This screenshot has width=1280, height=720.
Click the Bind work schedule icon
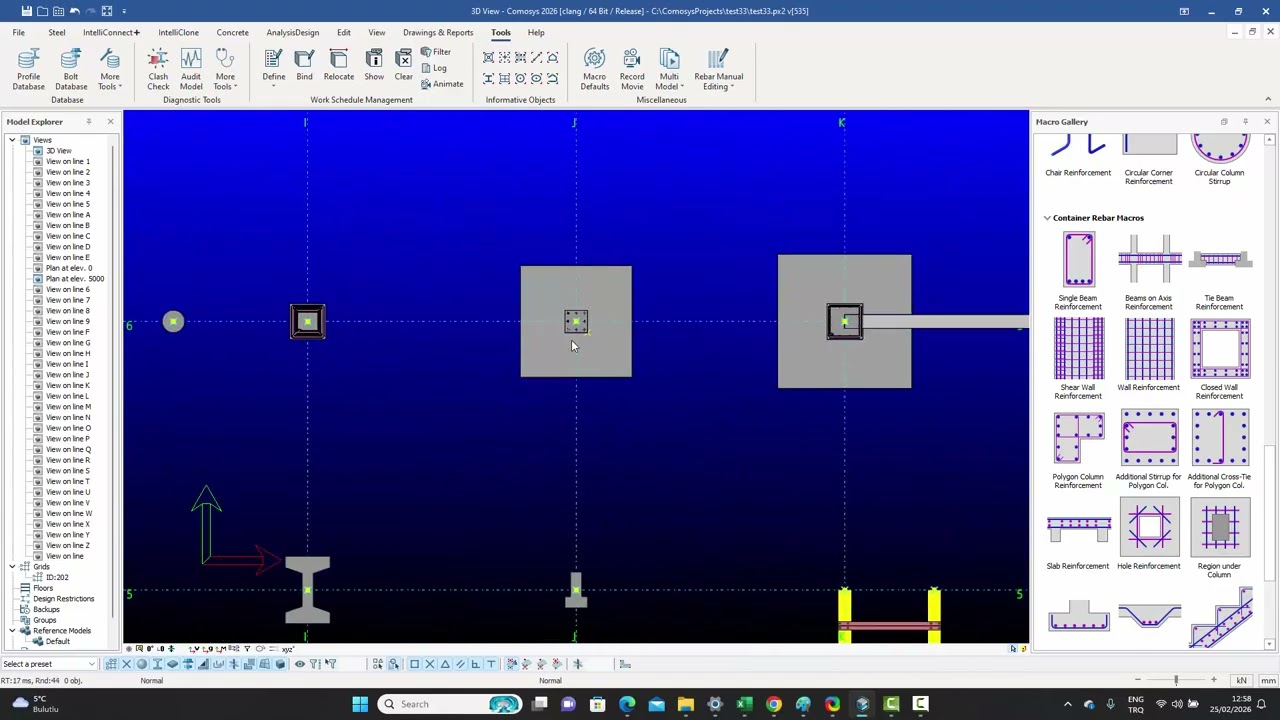304,65
